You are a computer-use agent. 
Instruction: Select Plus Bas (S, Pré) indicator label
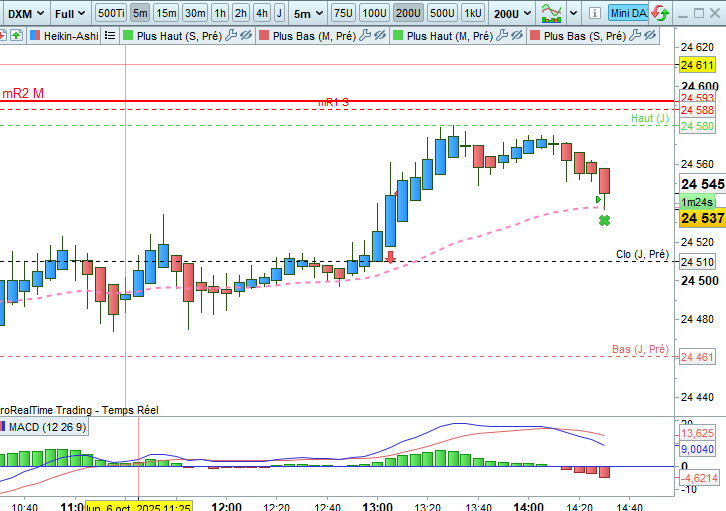click(x=585, y=36)
